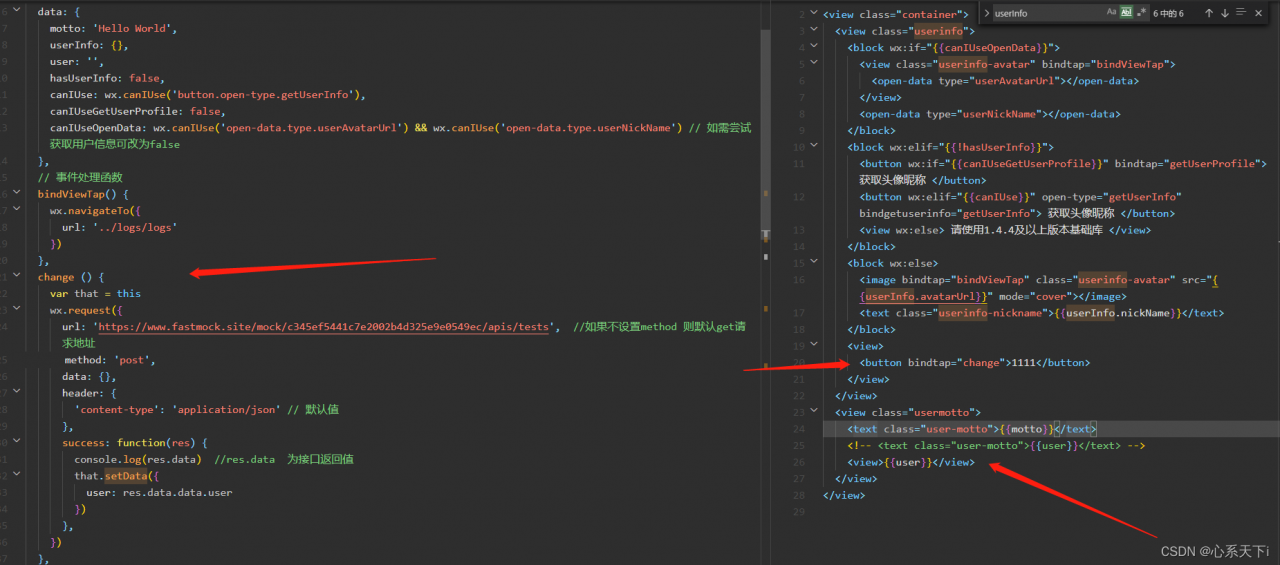
Task: Collapse the 'header: {' block
Action: pos(17,393)
